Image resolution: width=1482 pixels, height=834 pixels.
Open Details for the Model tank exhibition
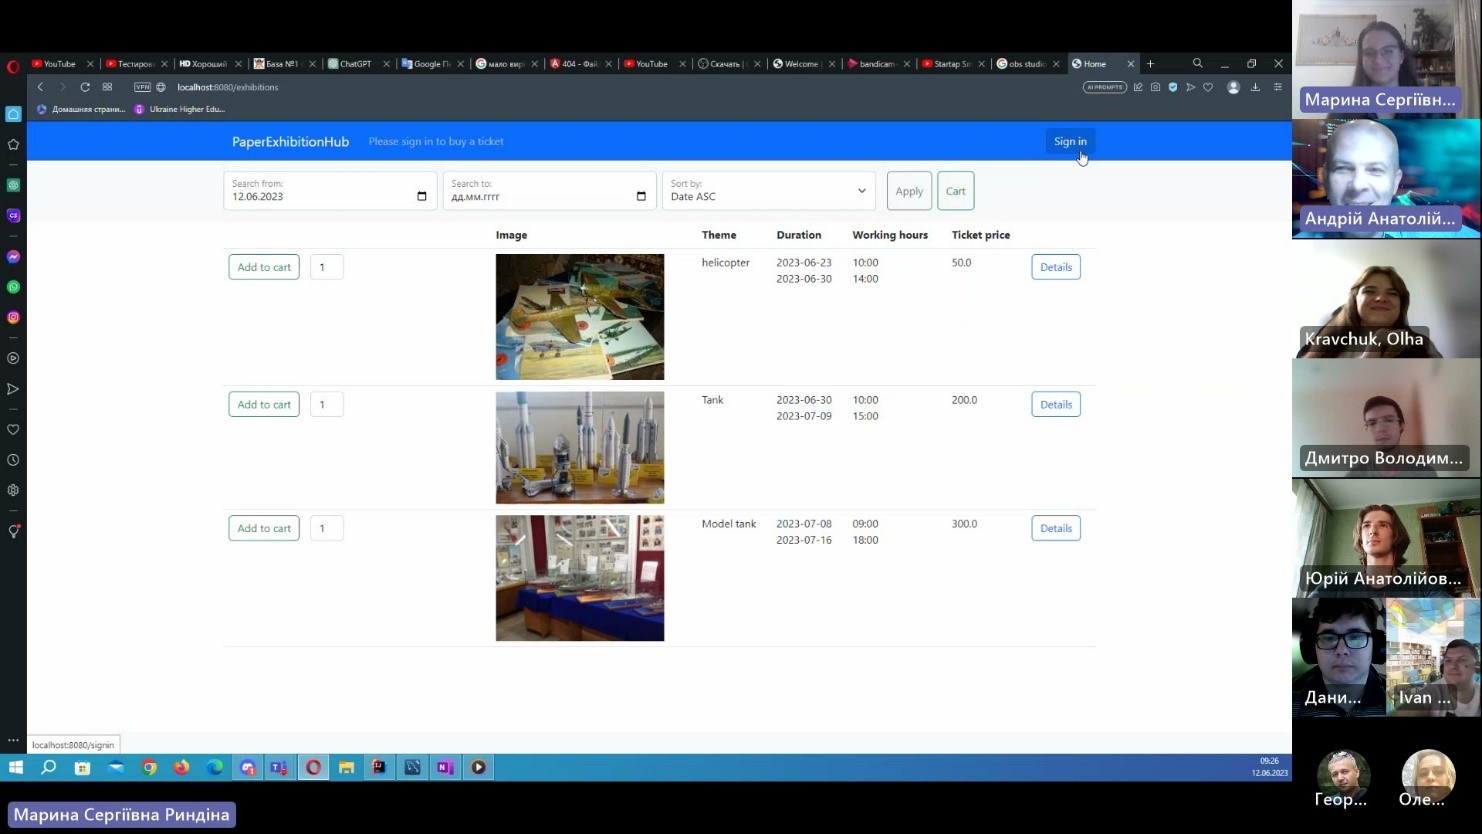click(1055, 528)
